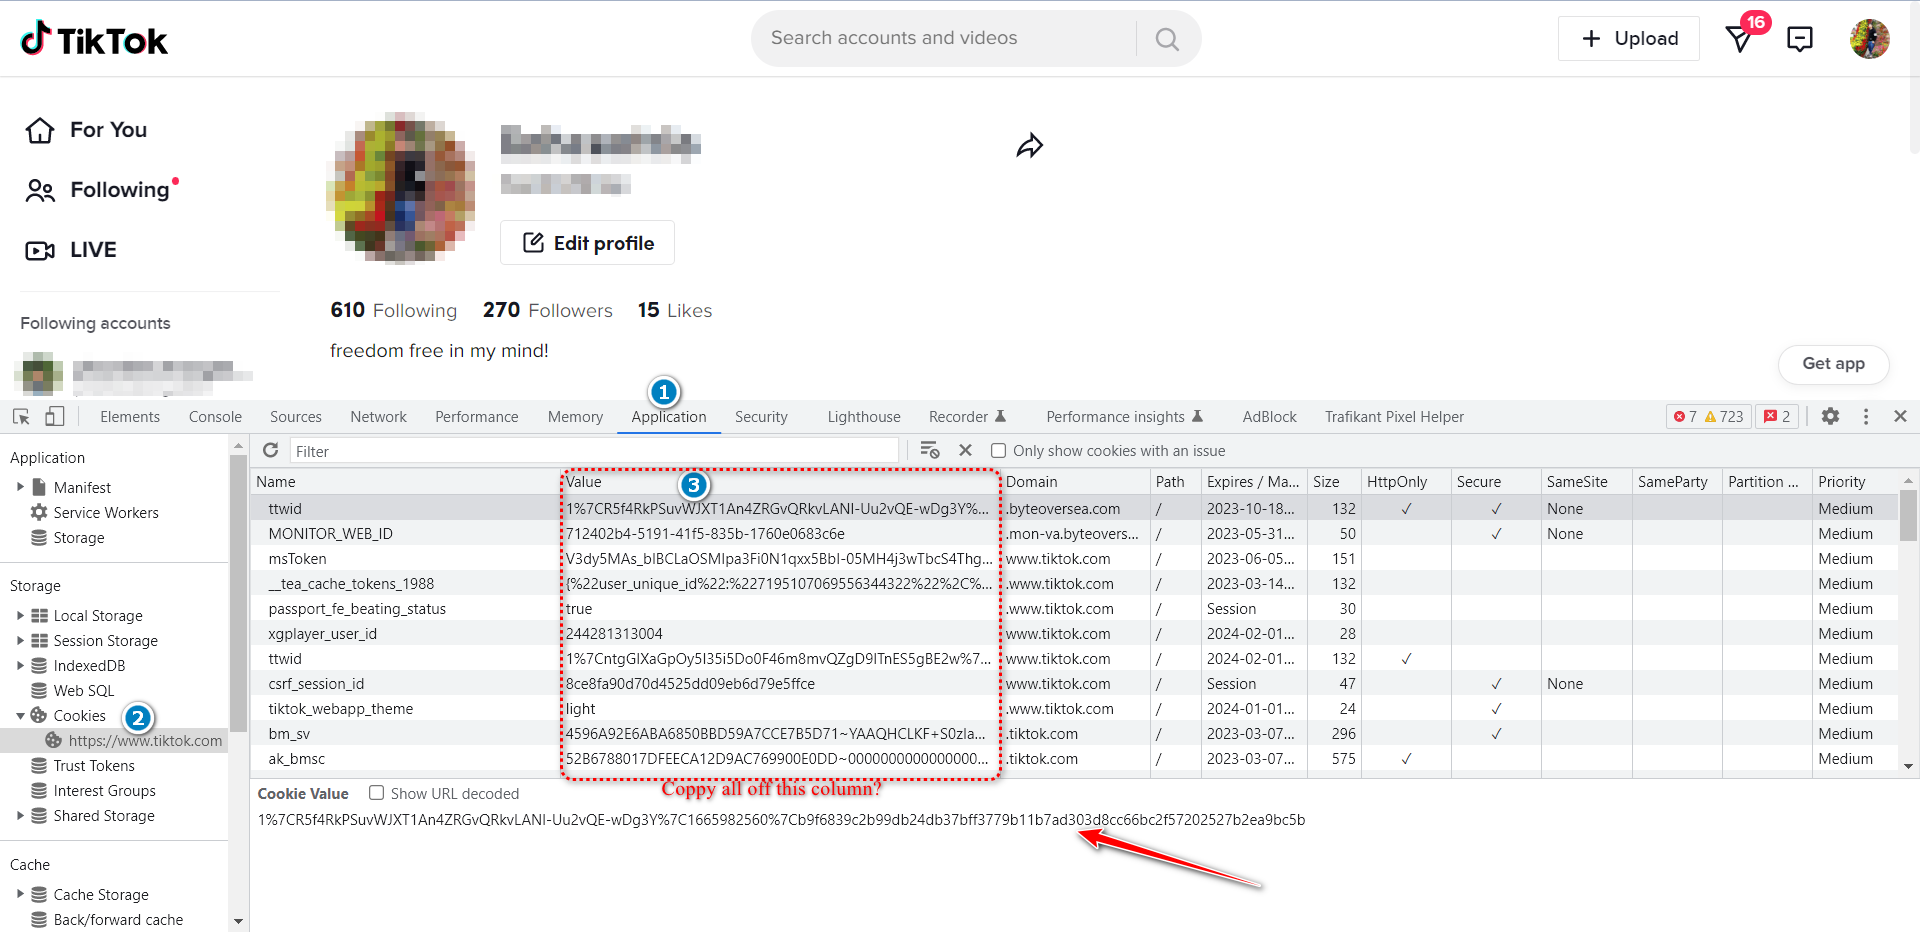Switch to the Network tab
Screen dimensions: 1920x932
coord(378,417)
